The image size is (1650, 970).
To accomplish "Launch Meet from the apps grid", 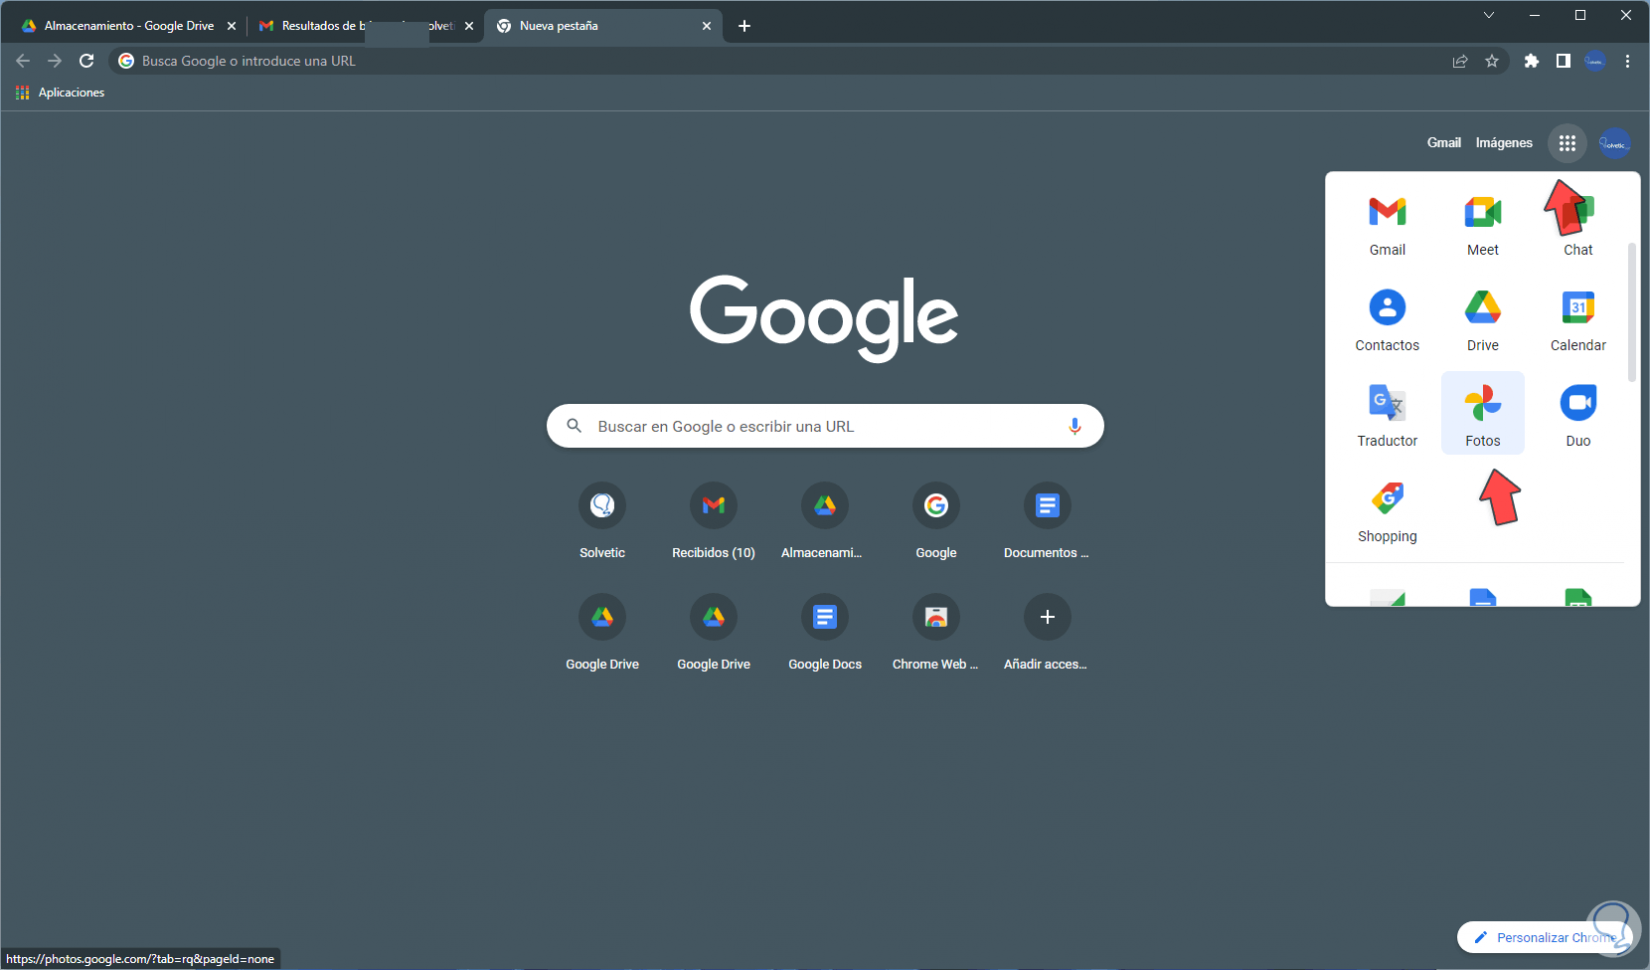I will point(1482,226).
